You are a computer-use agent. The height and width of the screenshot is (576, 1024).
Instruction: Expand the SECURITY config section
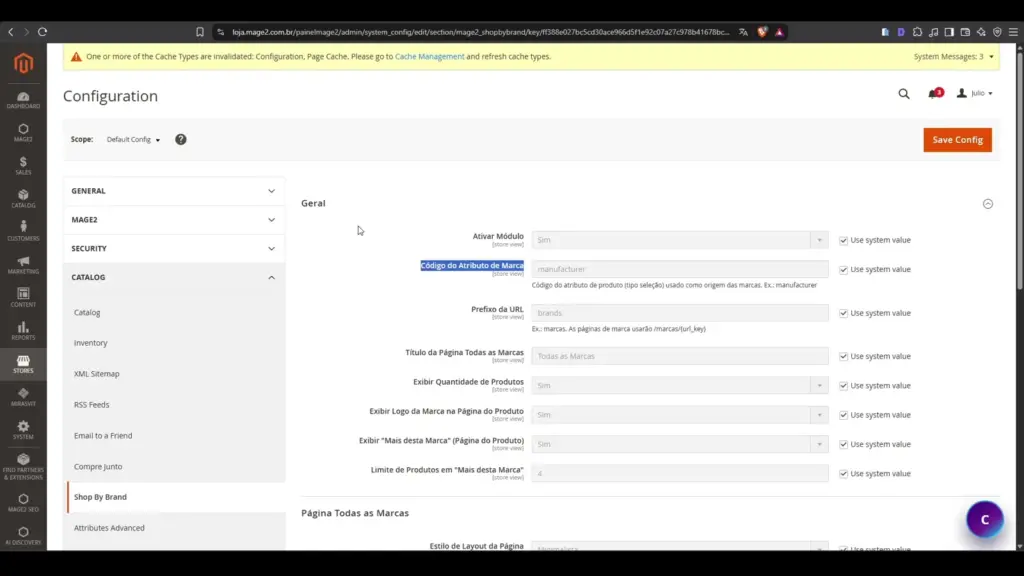point(174,248)
